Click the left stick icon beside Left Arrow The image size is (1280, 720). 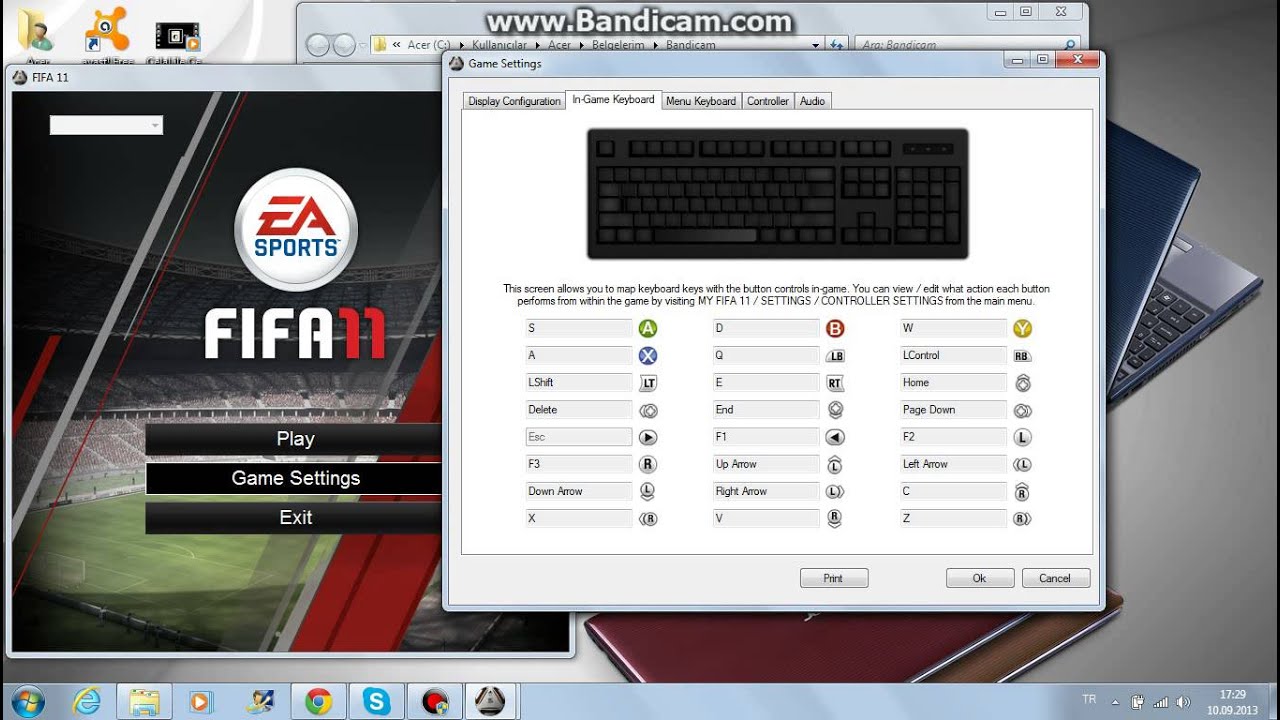1022,464
